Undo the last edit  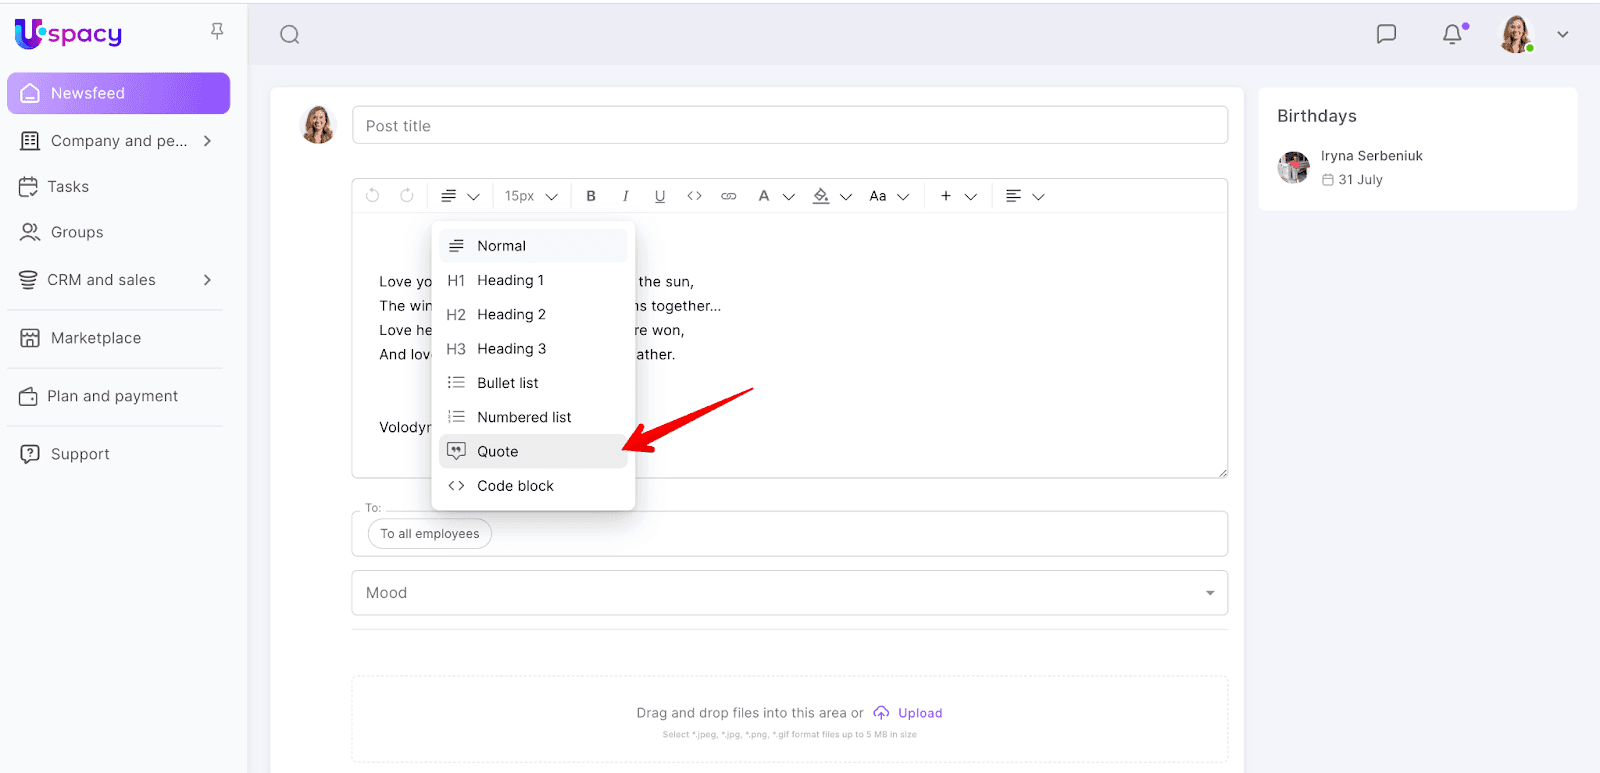pyautogui.click(x=373, y=196)
